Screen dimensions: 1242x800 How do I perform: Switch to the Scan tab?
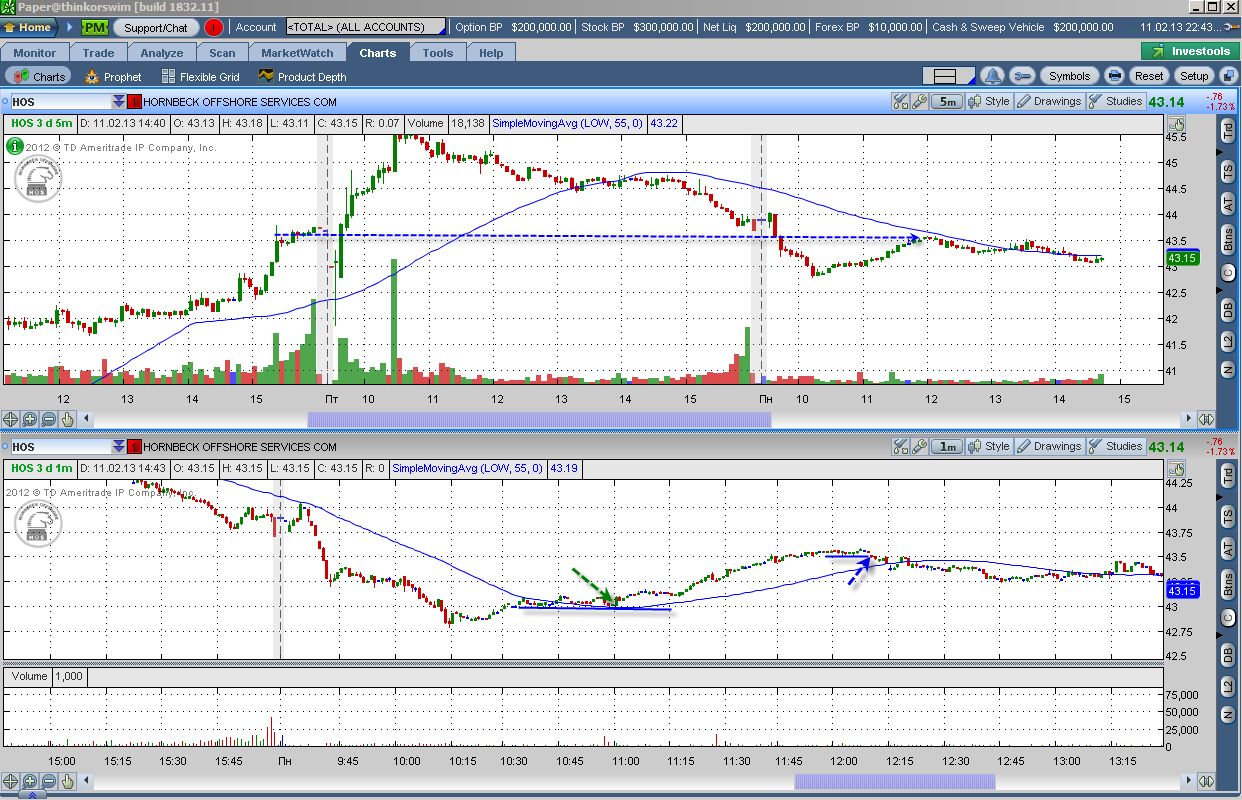222,53
